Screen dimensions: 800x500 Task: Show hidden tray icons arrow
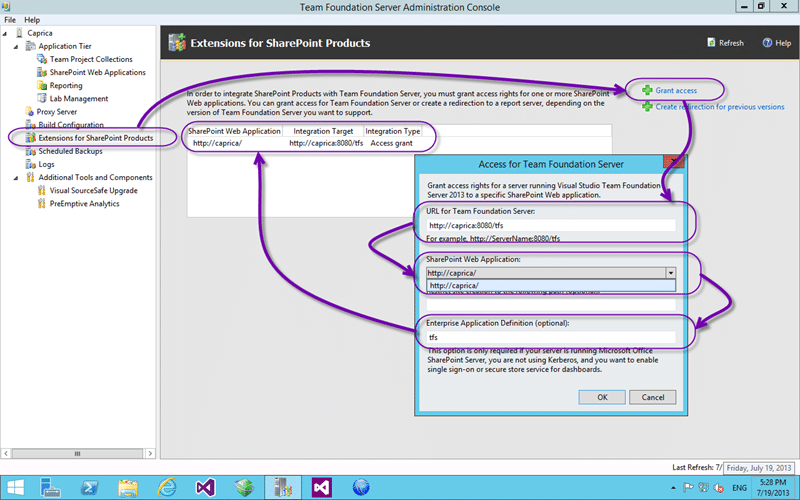[x=673, y=488]
